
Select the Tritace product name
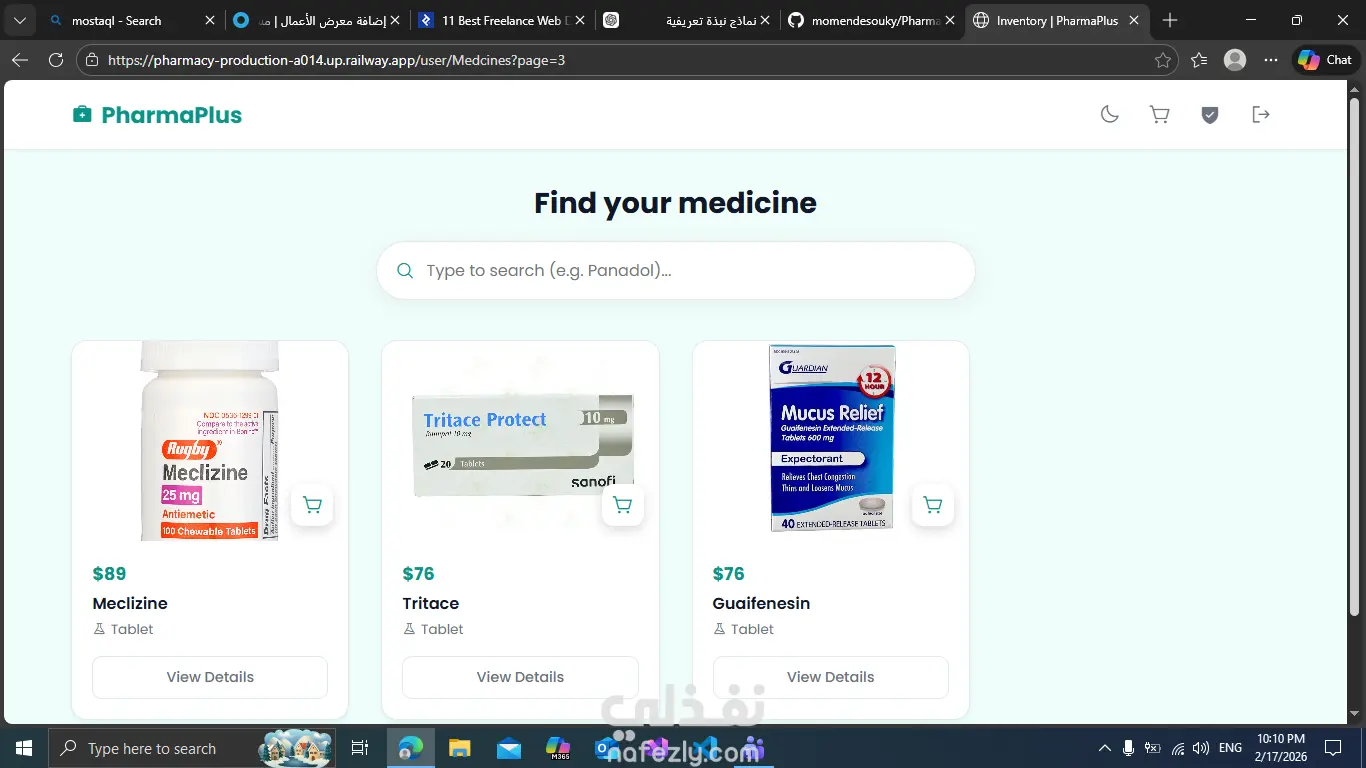click(x=431, y=603)
